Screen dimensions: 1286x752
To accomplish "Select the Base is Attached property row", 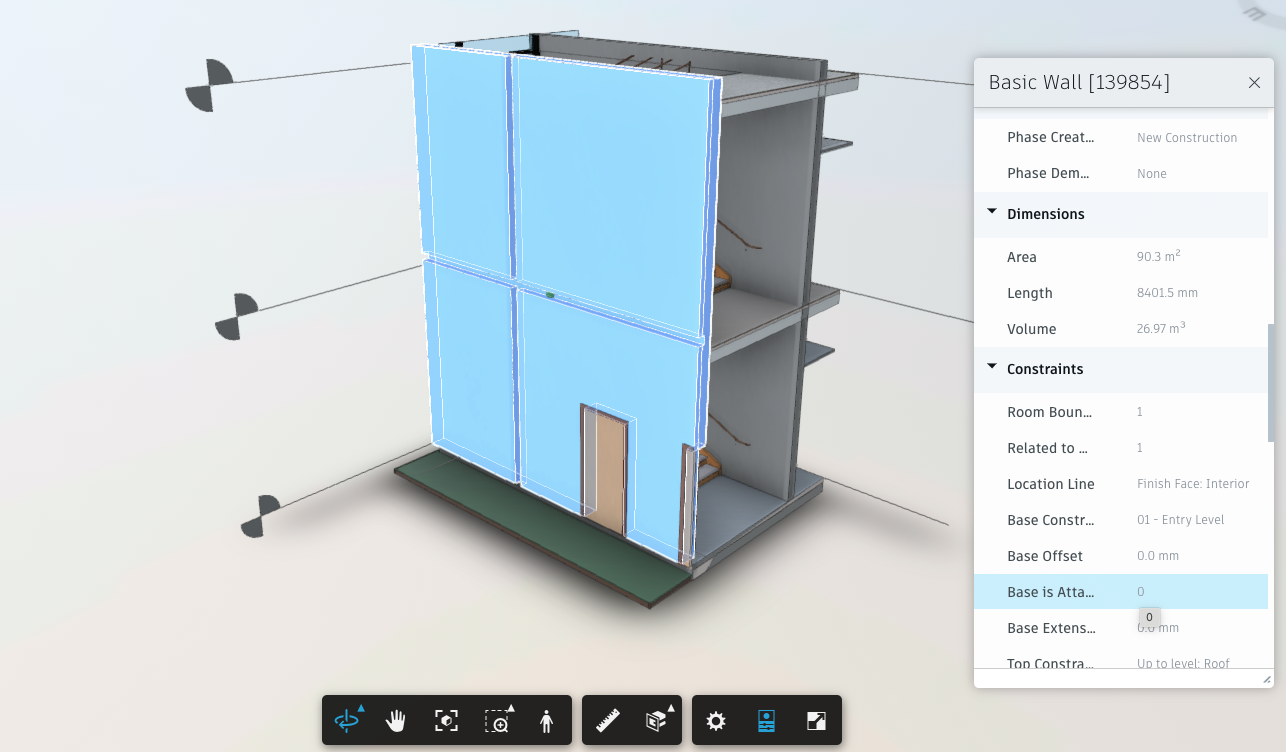I will pyautogui.click(x=1120, y=592).
